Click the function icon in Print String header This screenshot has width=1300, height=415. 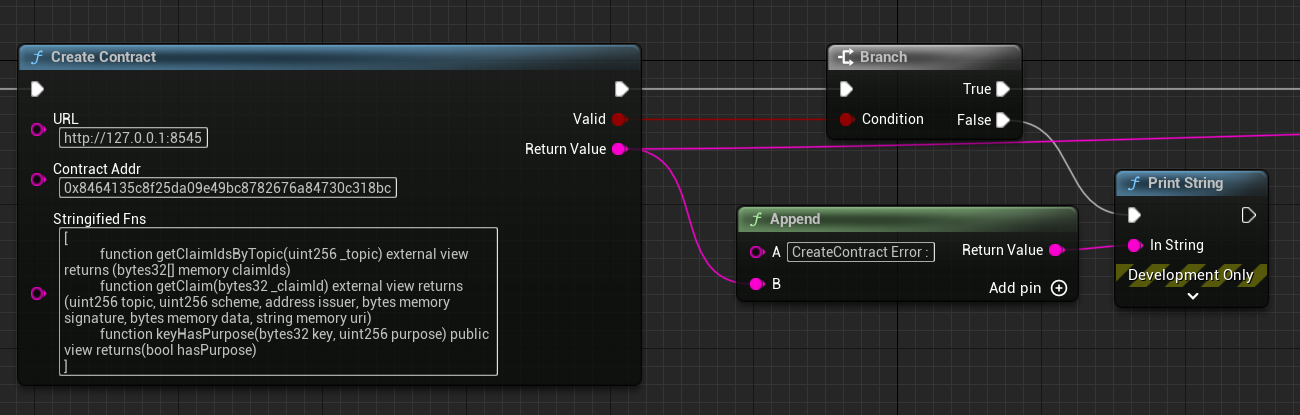[1133, 184]
